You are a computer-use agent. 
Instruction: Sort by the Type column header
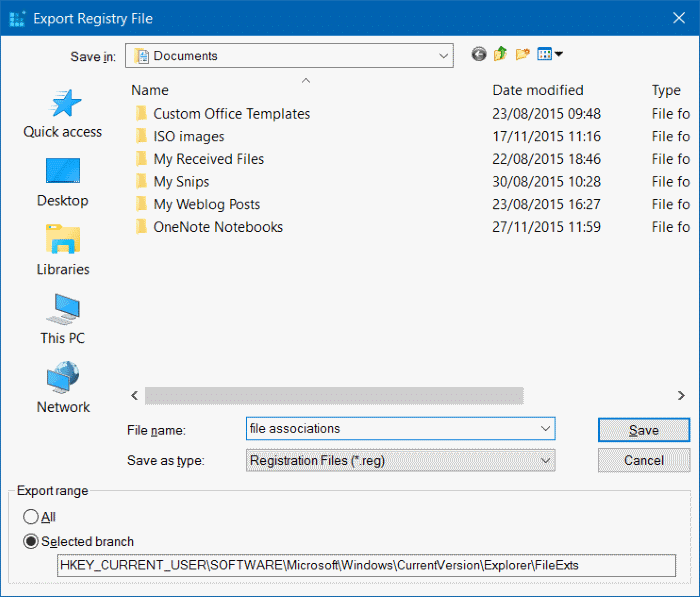666,90
